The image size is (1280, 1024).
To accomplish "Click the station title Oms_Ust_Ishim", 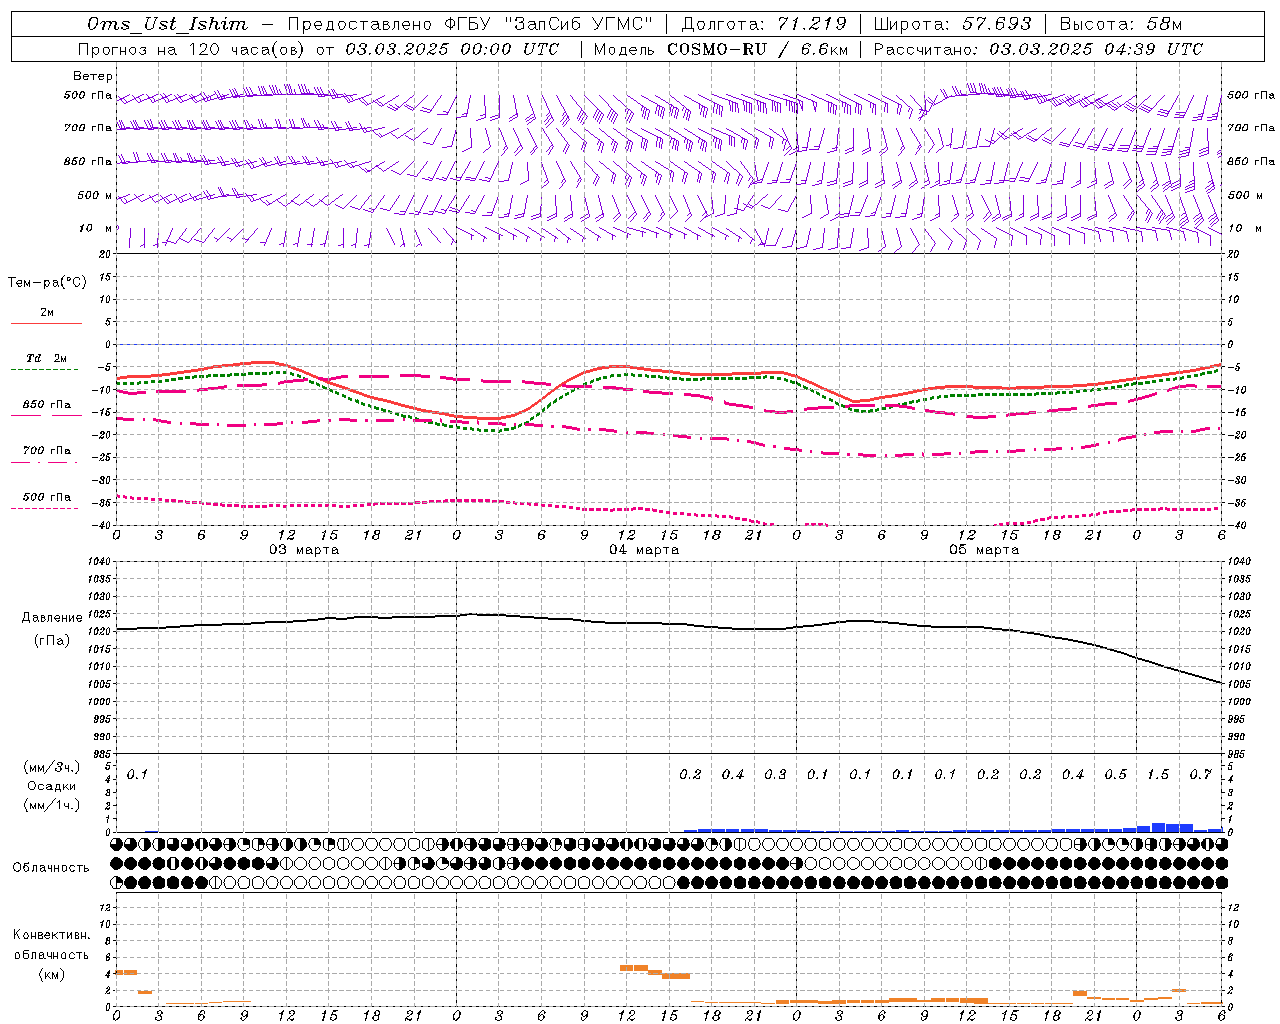I will click(x=168, y=24).
